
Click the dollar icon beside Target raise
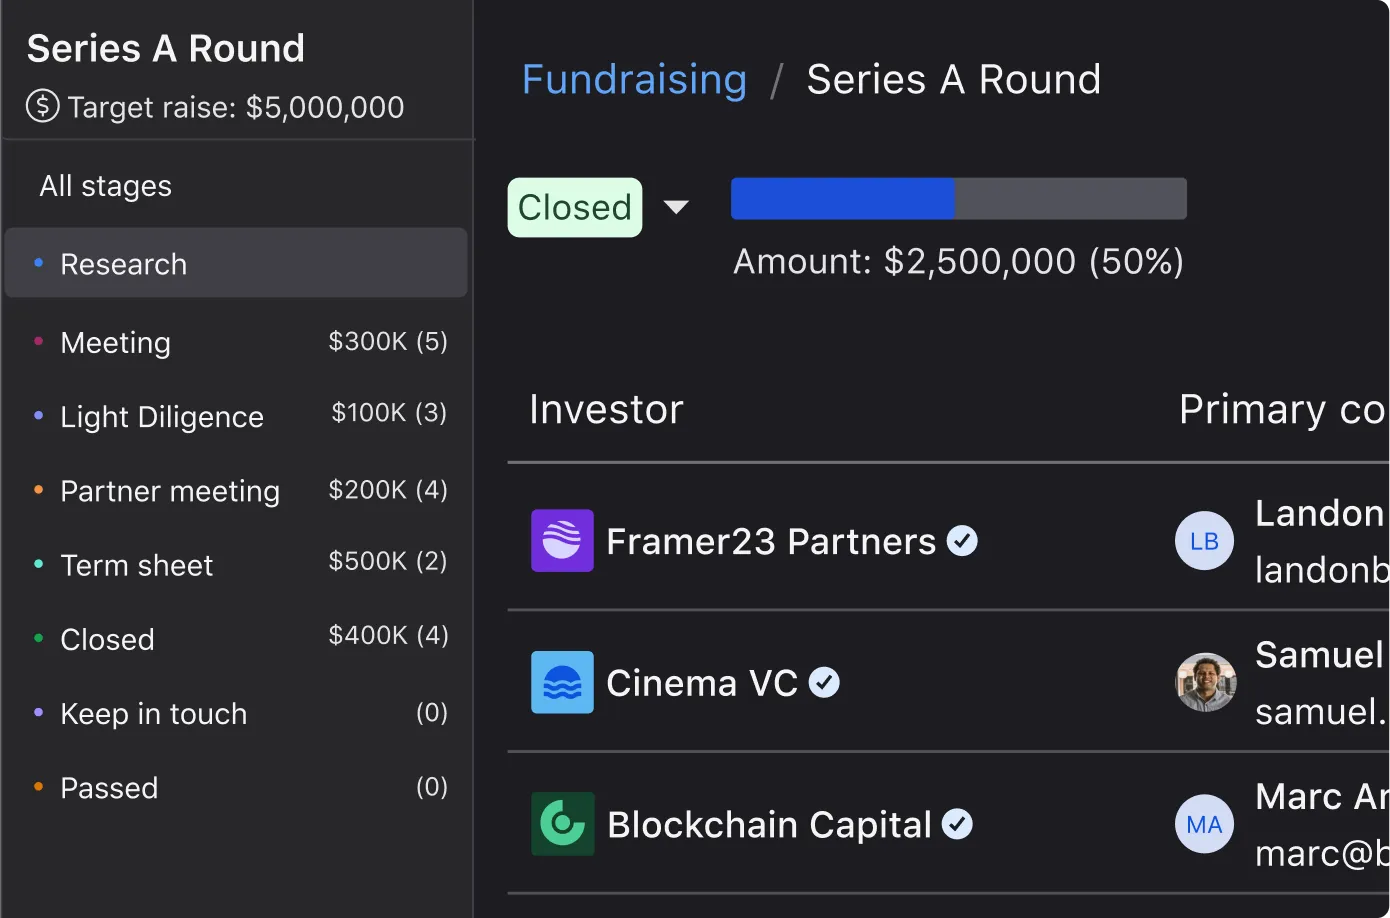click(x=43, y=106)
